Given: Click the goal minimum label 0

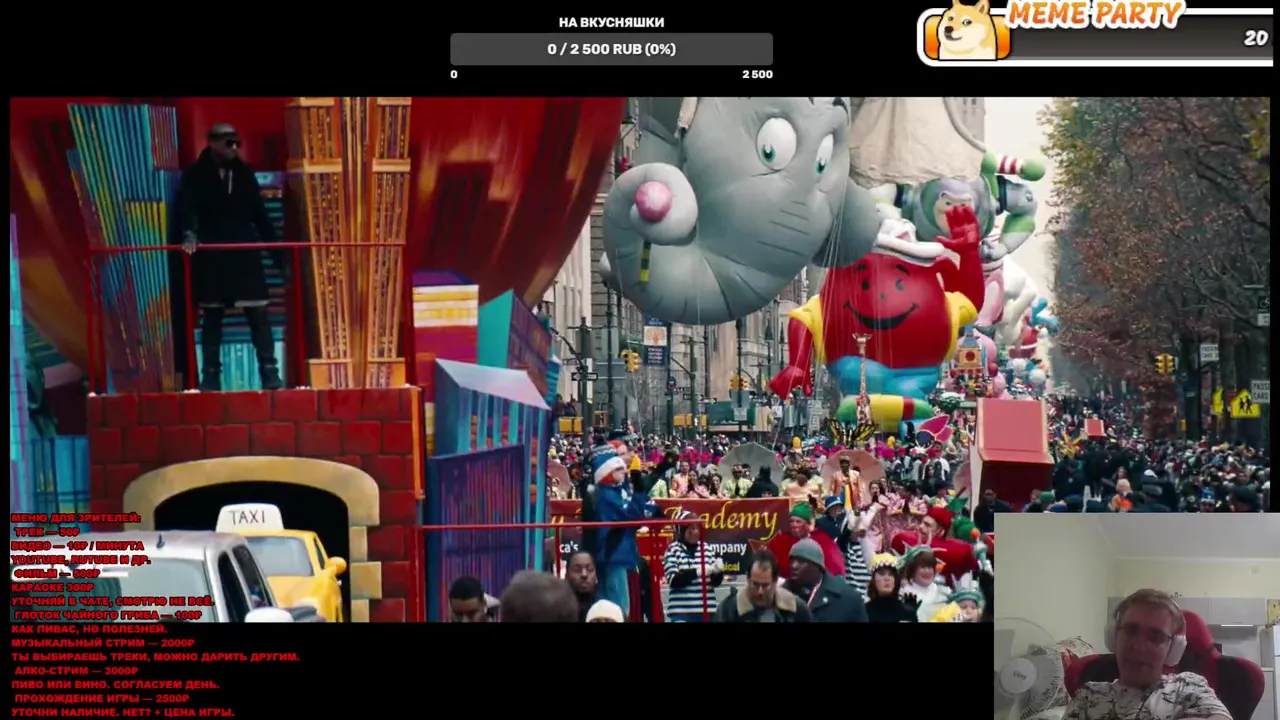Looking at the screenshot, I should click(454, 74).
